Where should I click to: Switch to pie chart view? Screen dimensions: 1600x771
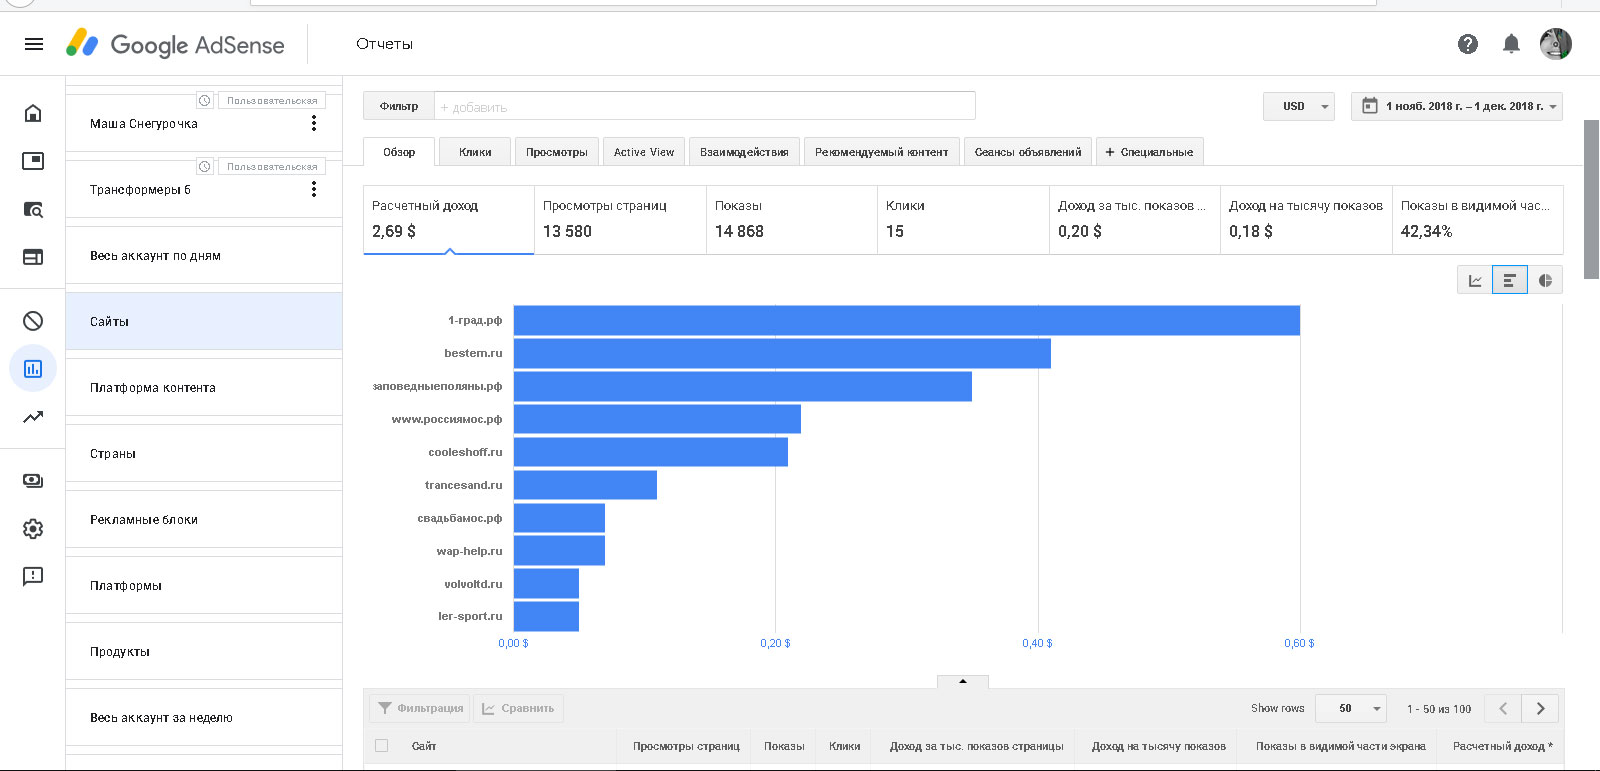click(x=1545, y=281)
